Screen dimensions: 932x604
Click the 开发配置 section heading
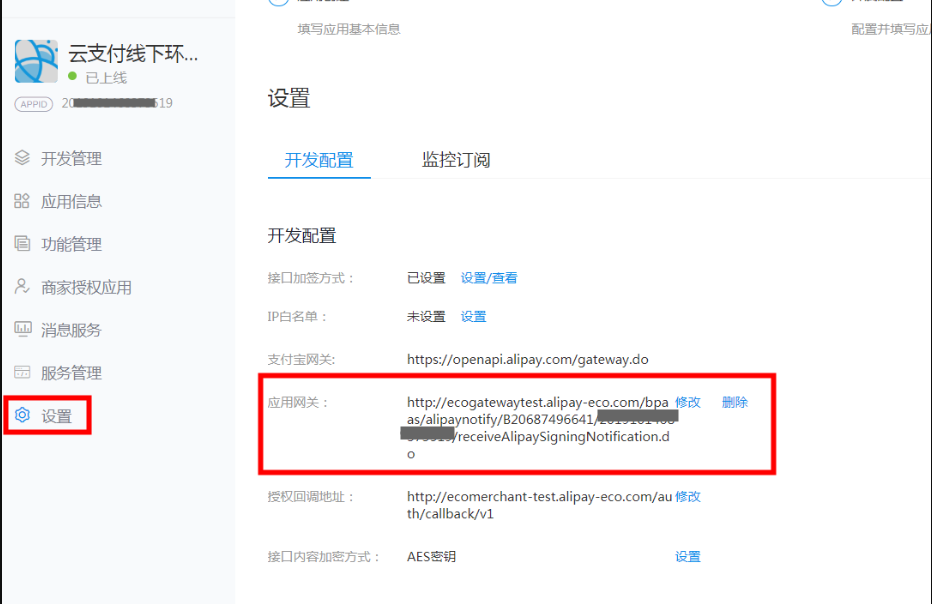click(302, 235)
